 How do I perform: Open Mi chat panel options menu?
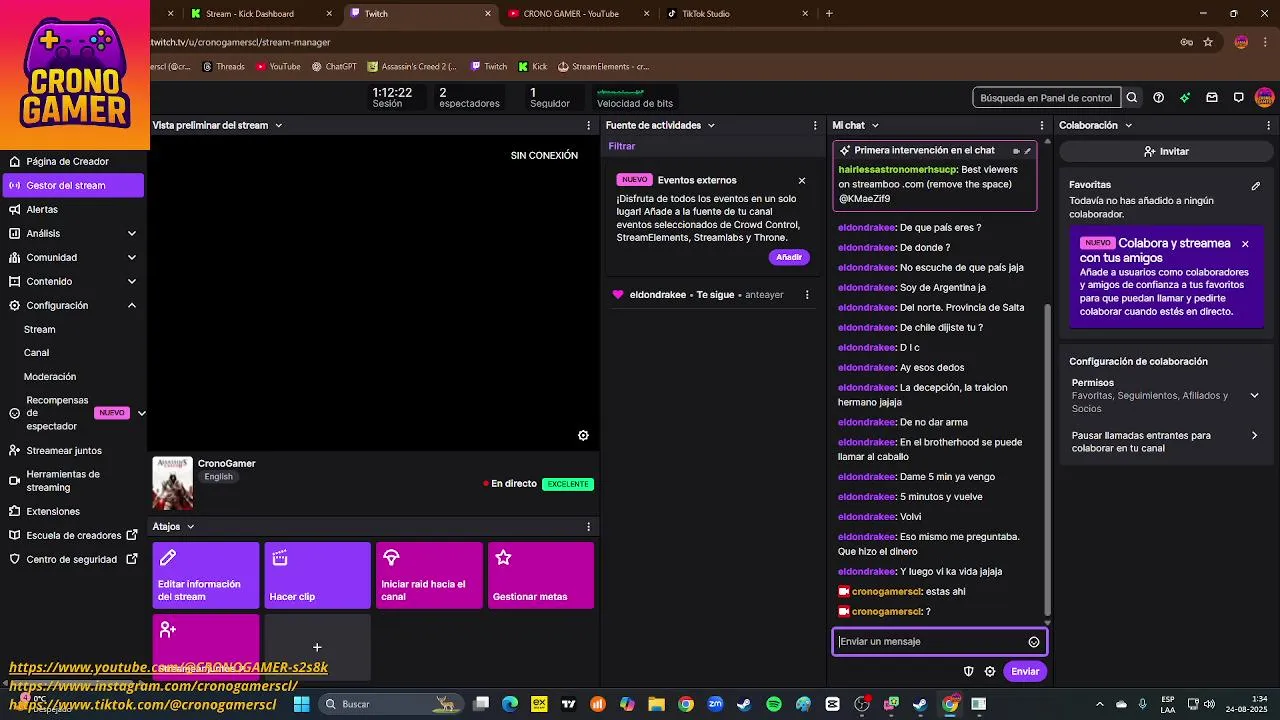(1042, 126)
